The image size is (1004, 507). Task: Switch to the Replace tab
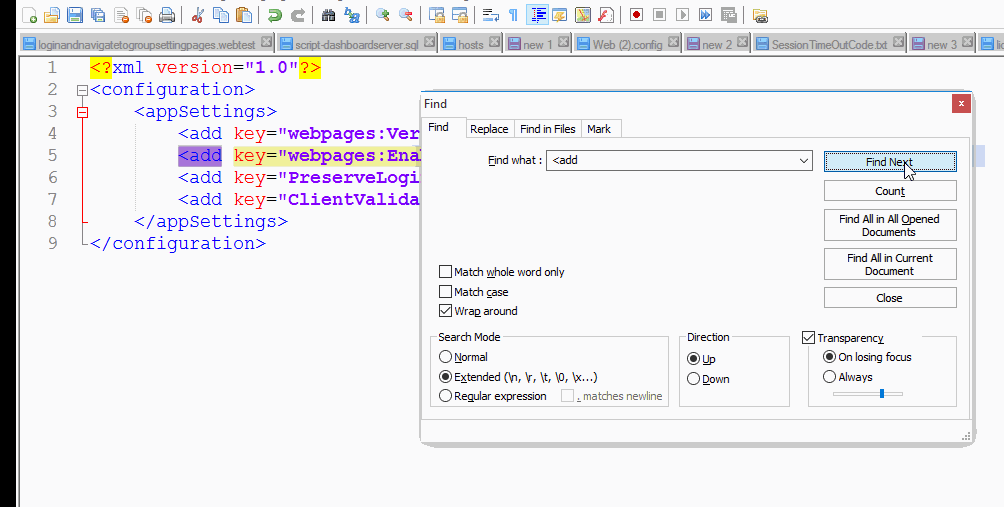pos(489,129)
